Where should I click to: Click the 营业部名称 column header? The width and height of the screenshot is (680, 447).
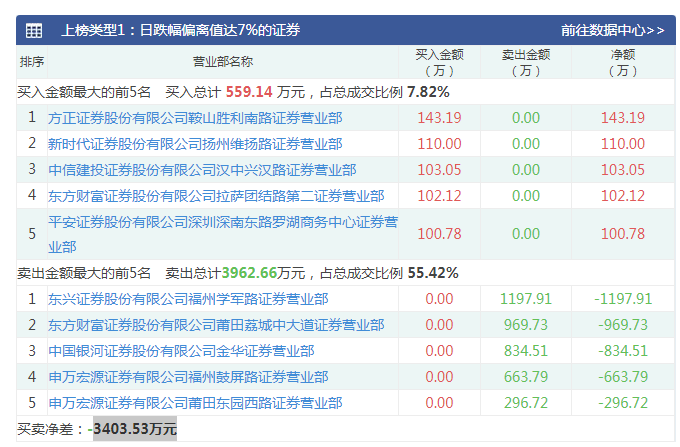coord(222,62)
